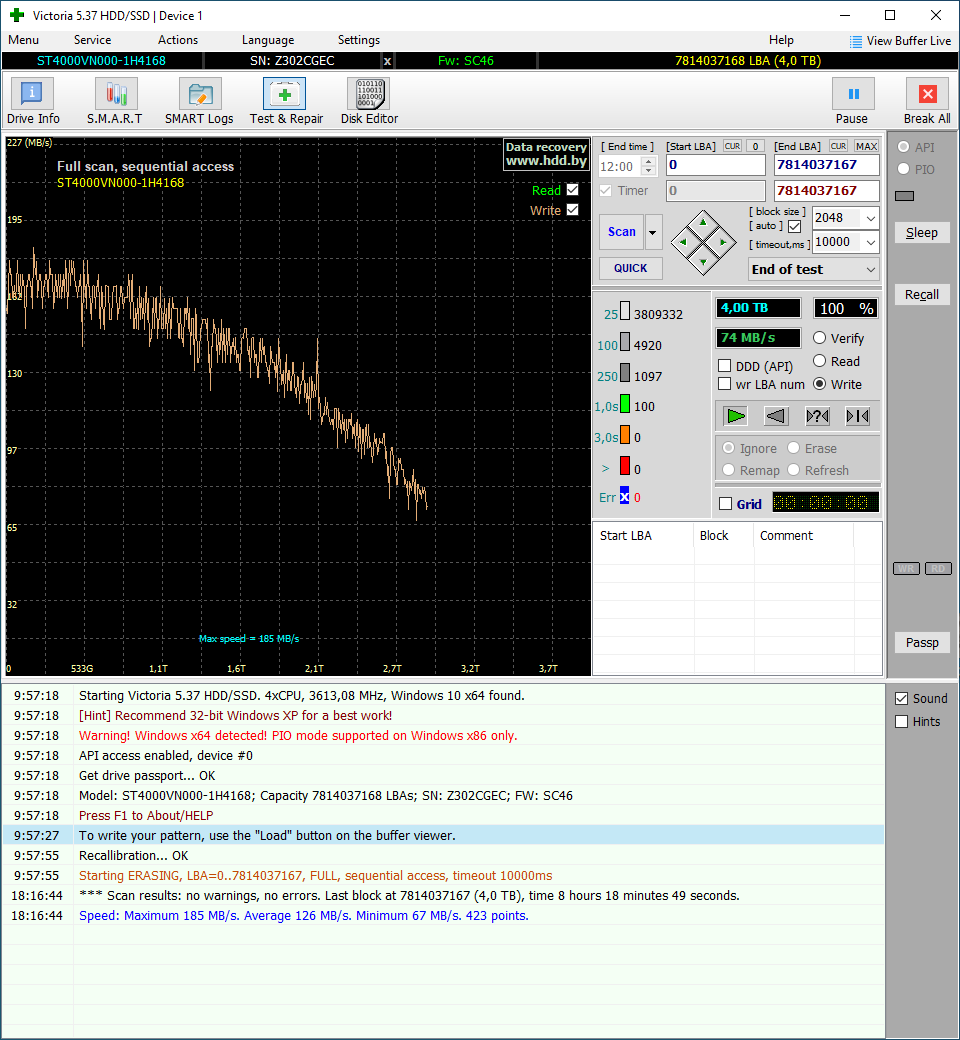Viewport: 960px width, 1040px height.
Task: Launch the Disk Editor tool
Action: [x=369, y=101]
